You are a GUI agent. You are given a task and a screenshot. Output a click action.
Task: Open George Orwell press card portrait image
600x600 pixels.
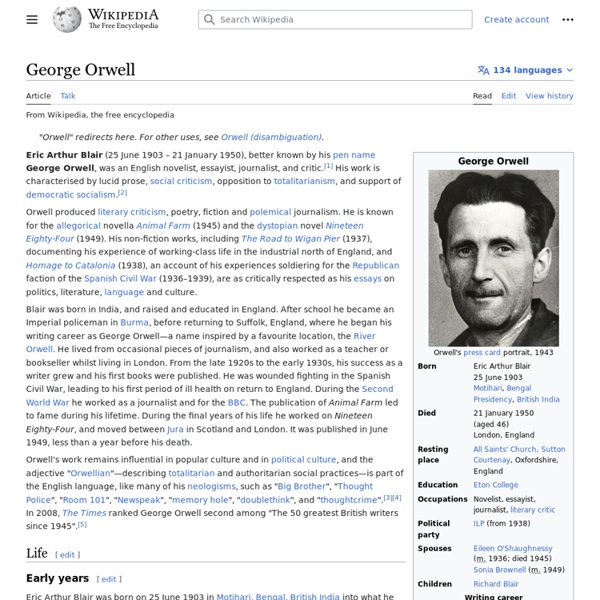(x=493, y=258)
